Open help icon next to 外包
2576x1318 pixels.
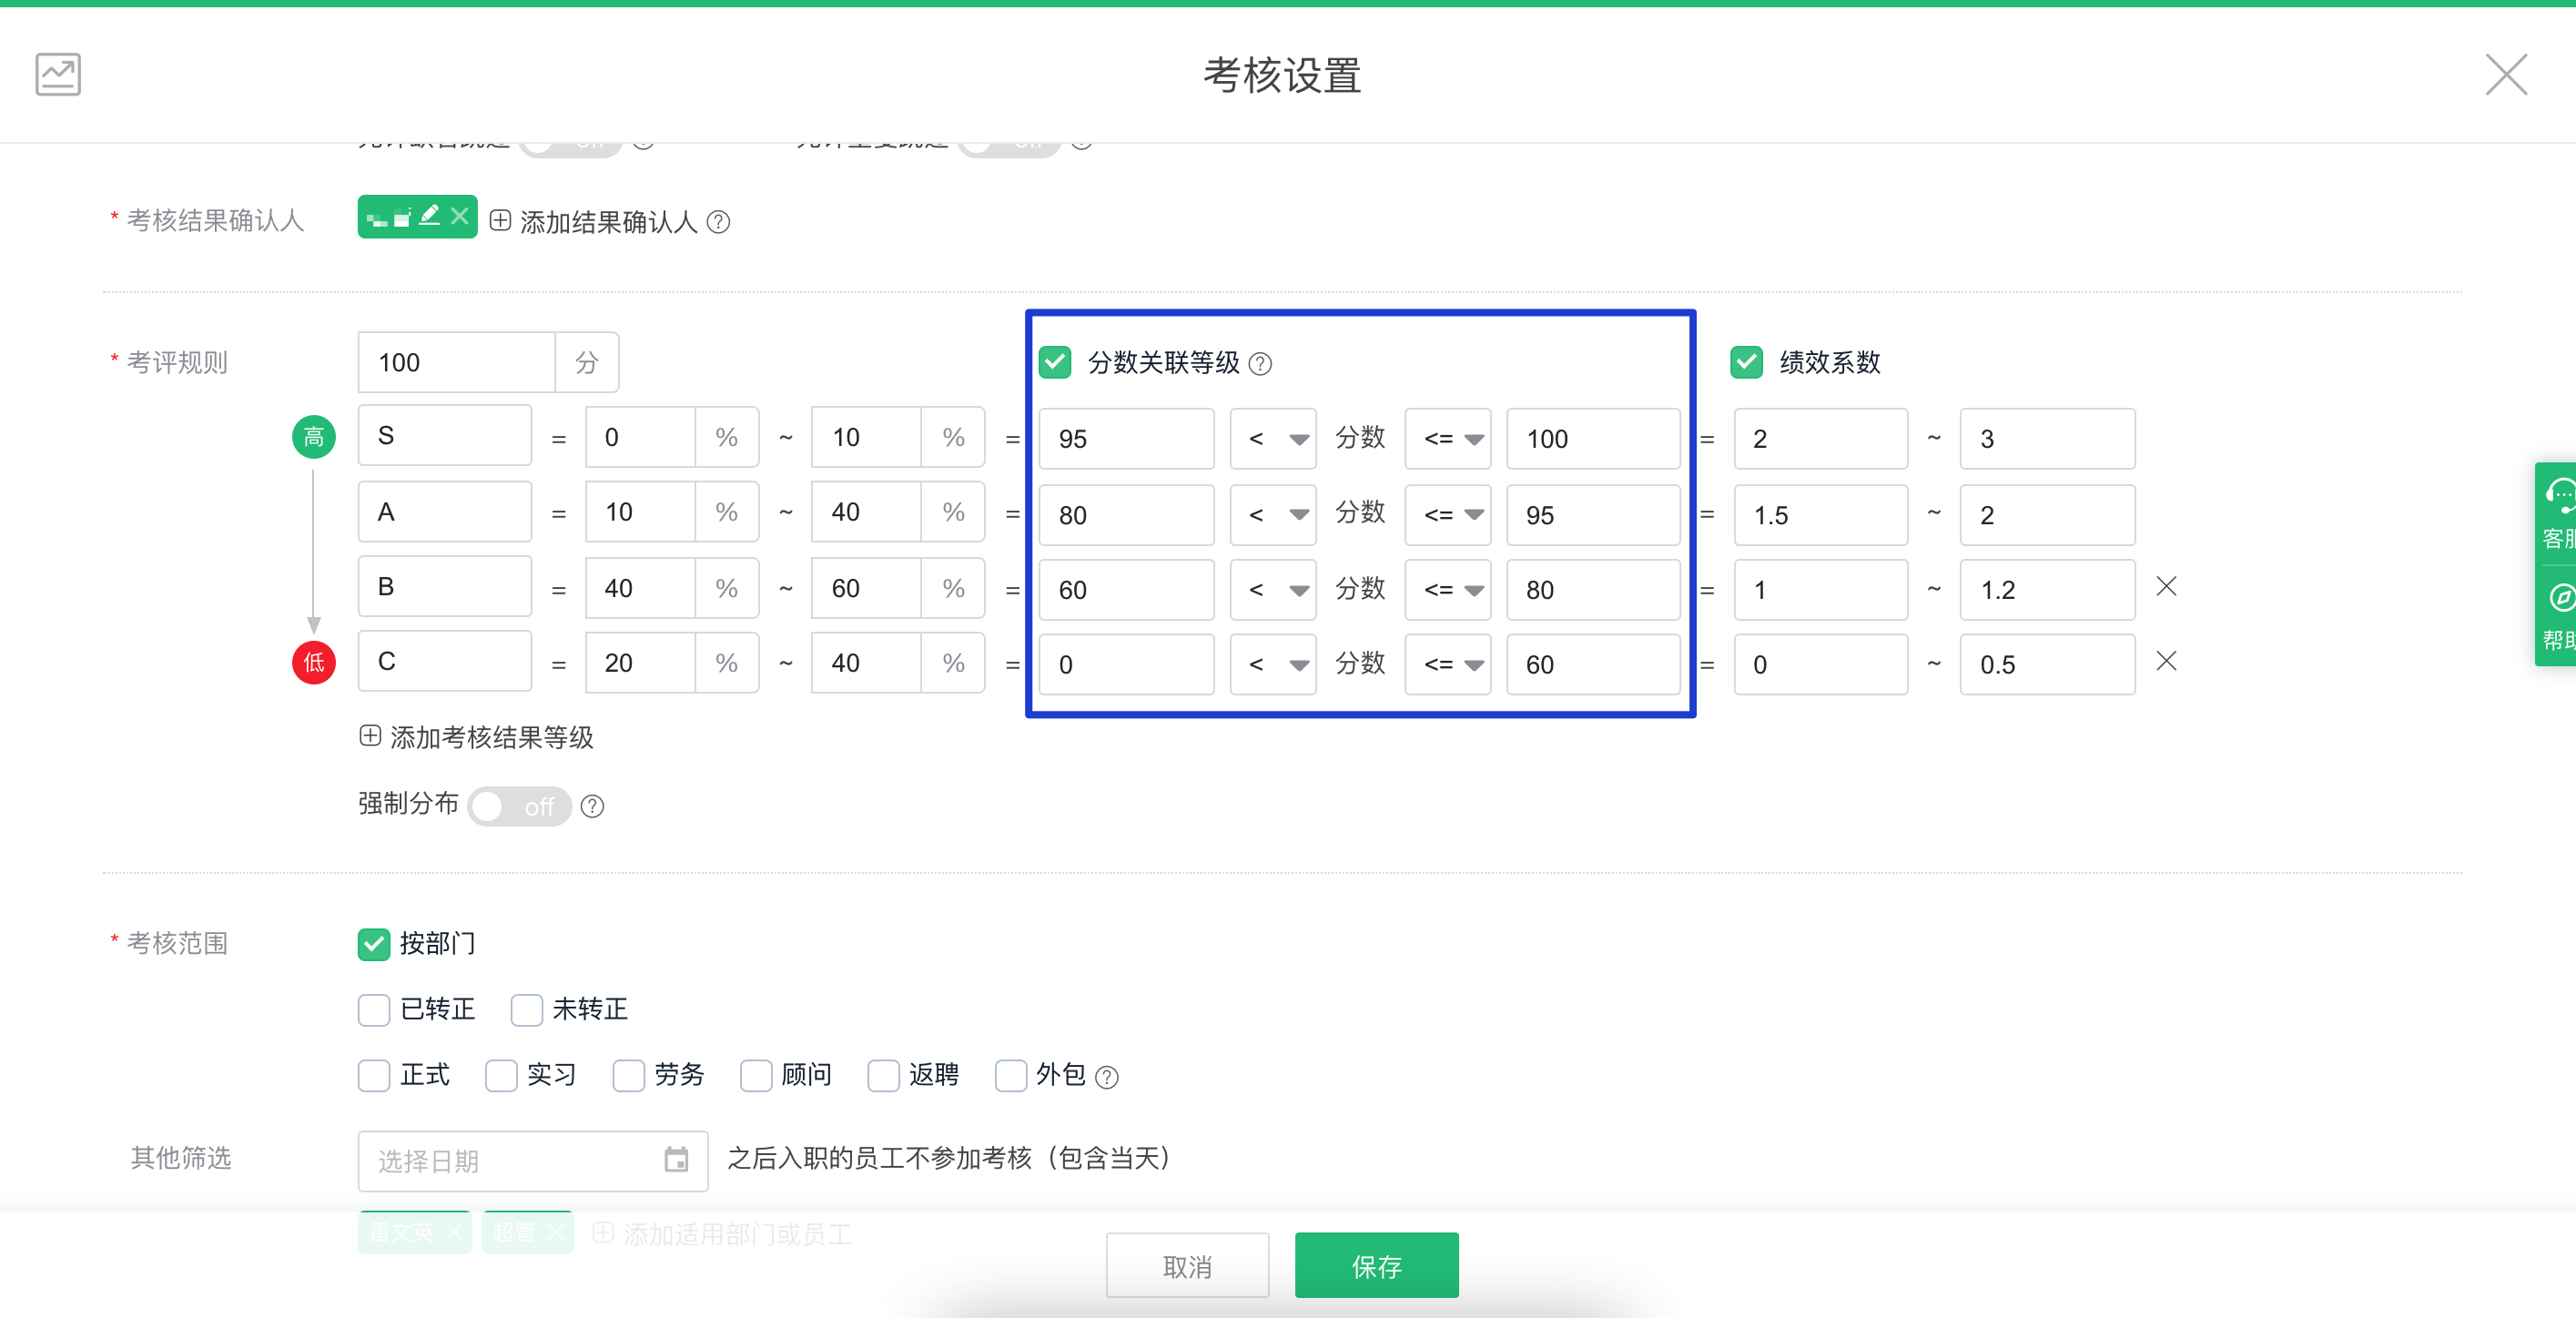[x=1106, y=1077]
